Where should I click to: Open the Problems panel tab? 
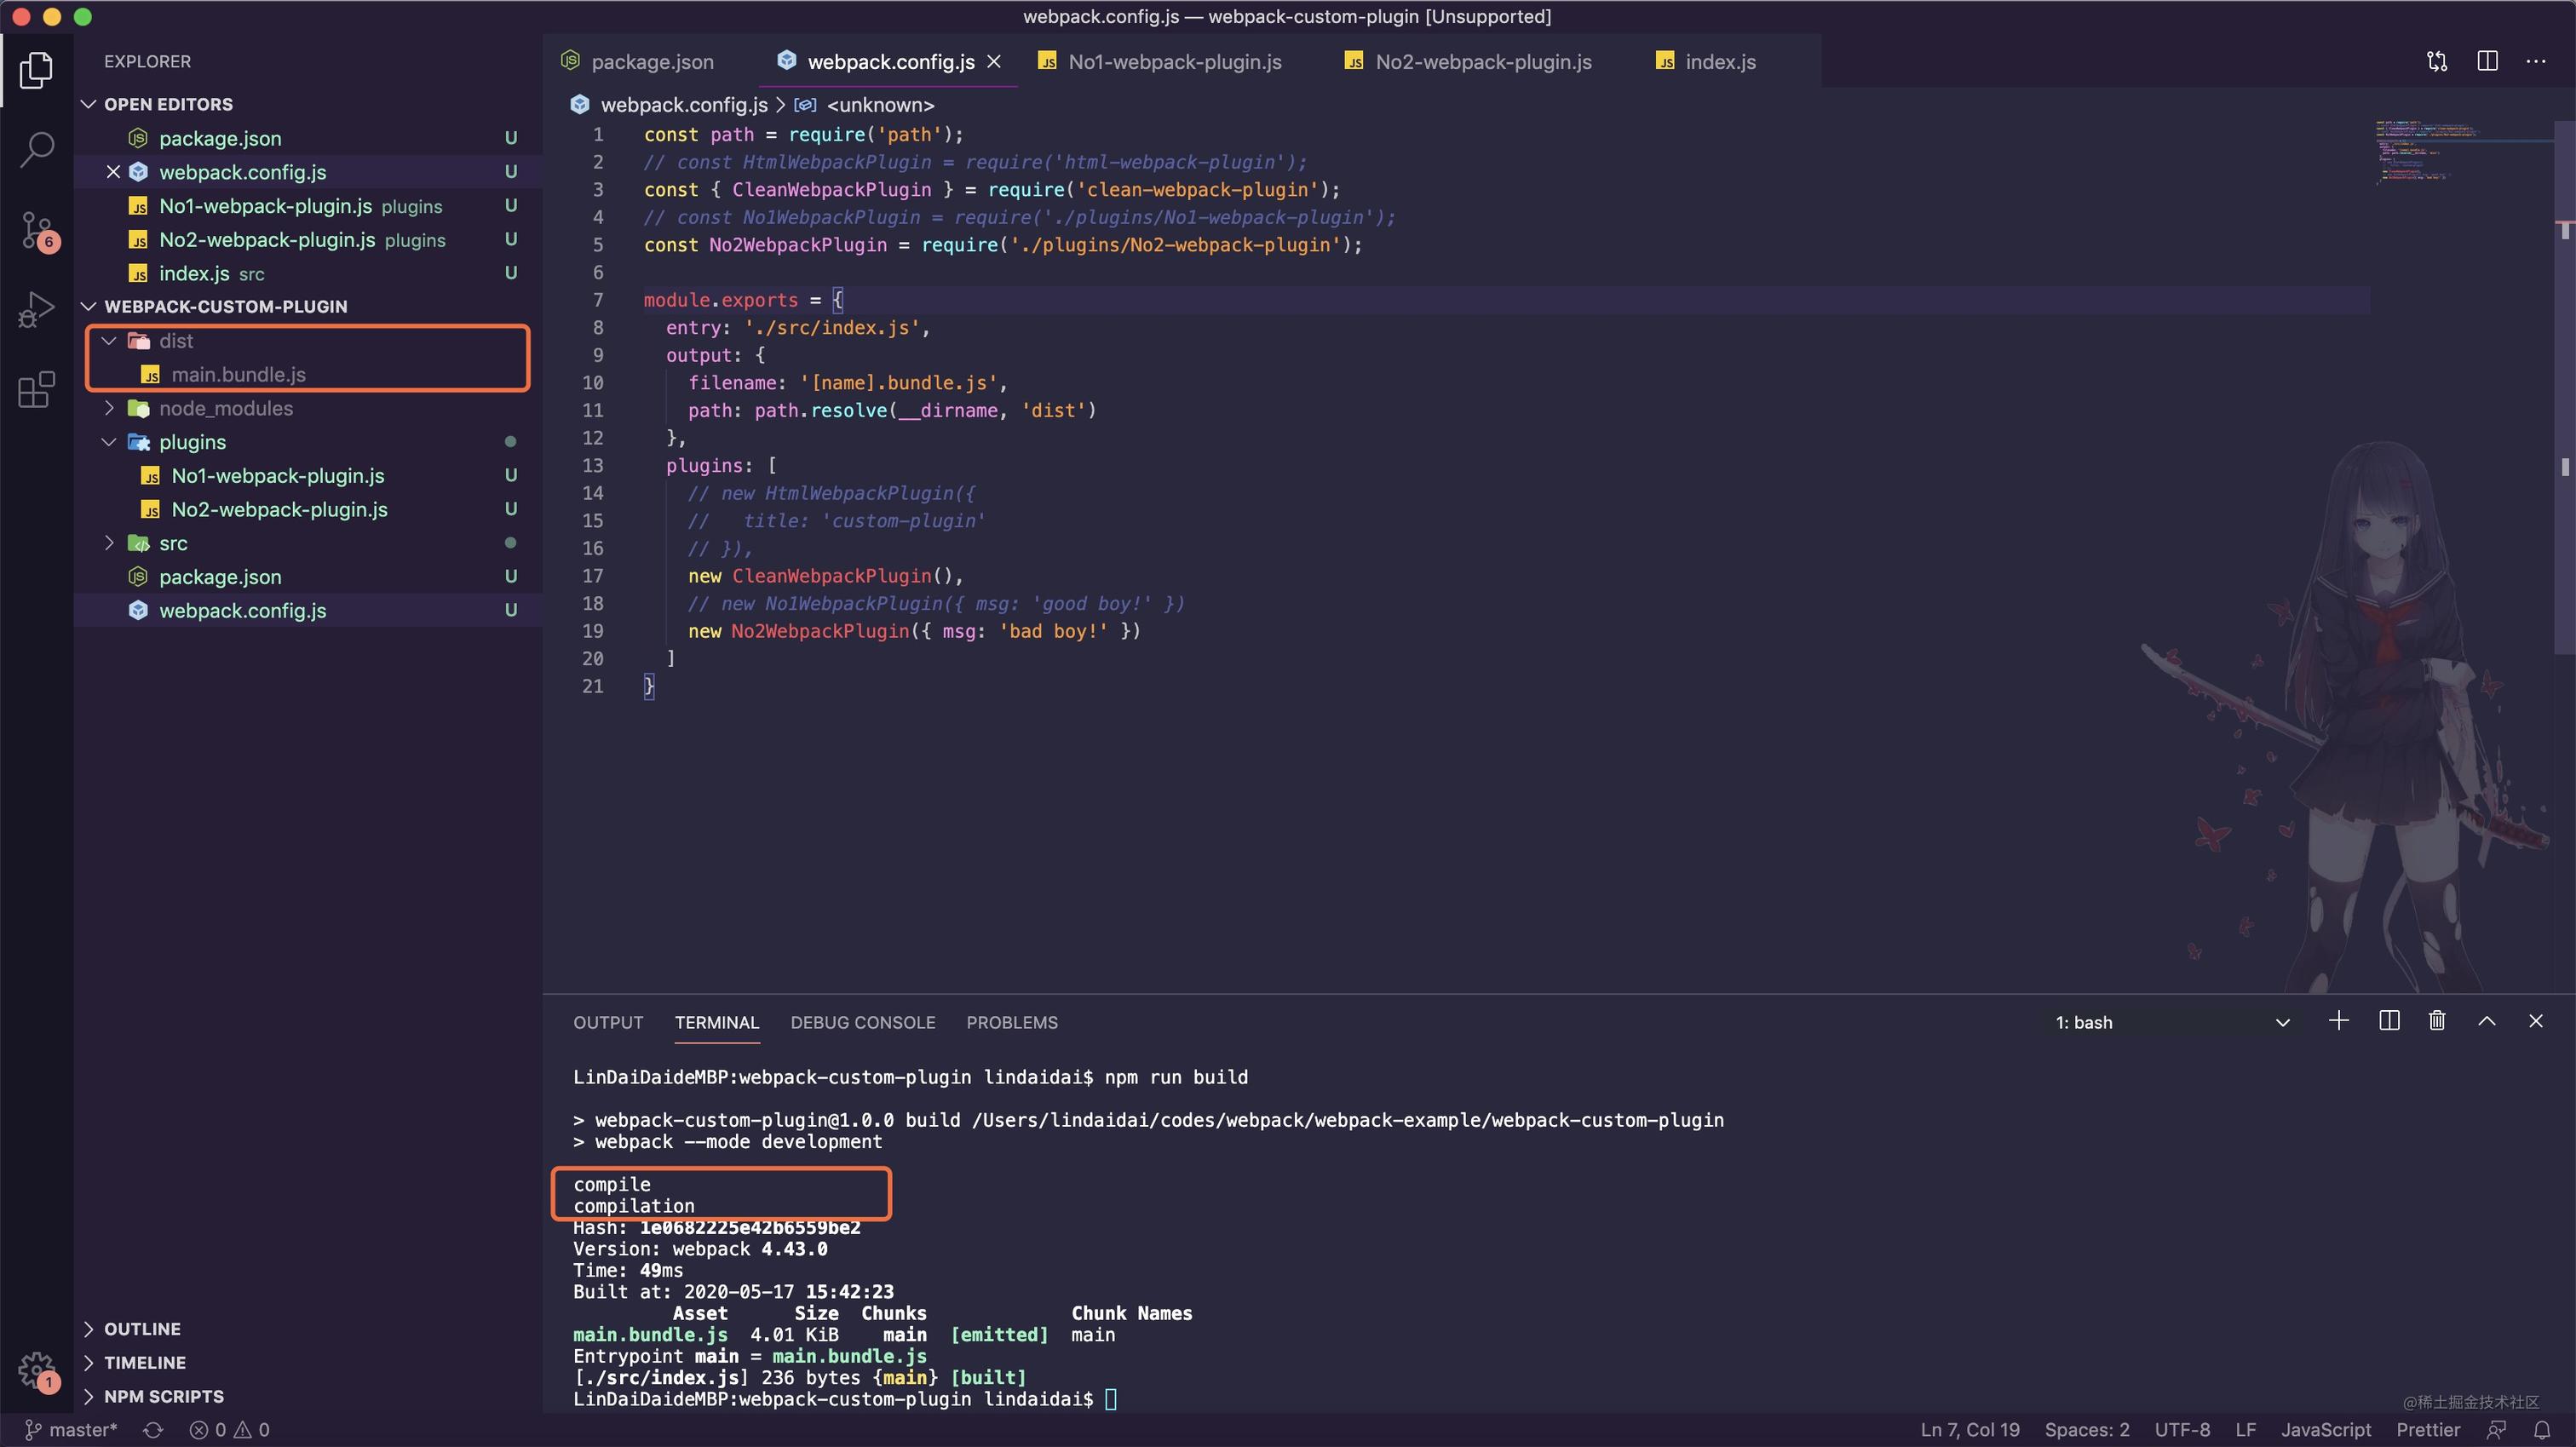pos(1012,1022)
